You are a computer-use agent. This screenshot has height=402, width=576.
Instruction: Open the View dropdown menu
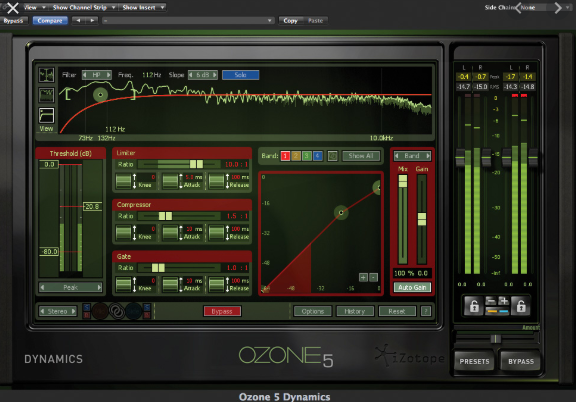[34, 7]
